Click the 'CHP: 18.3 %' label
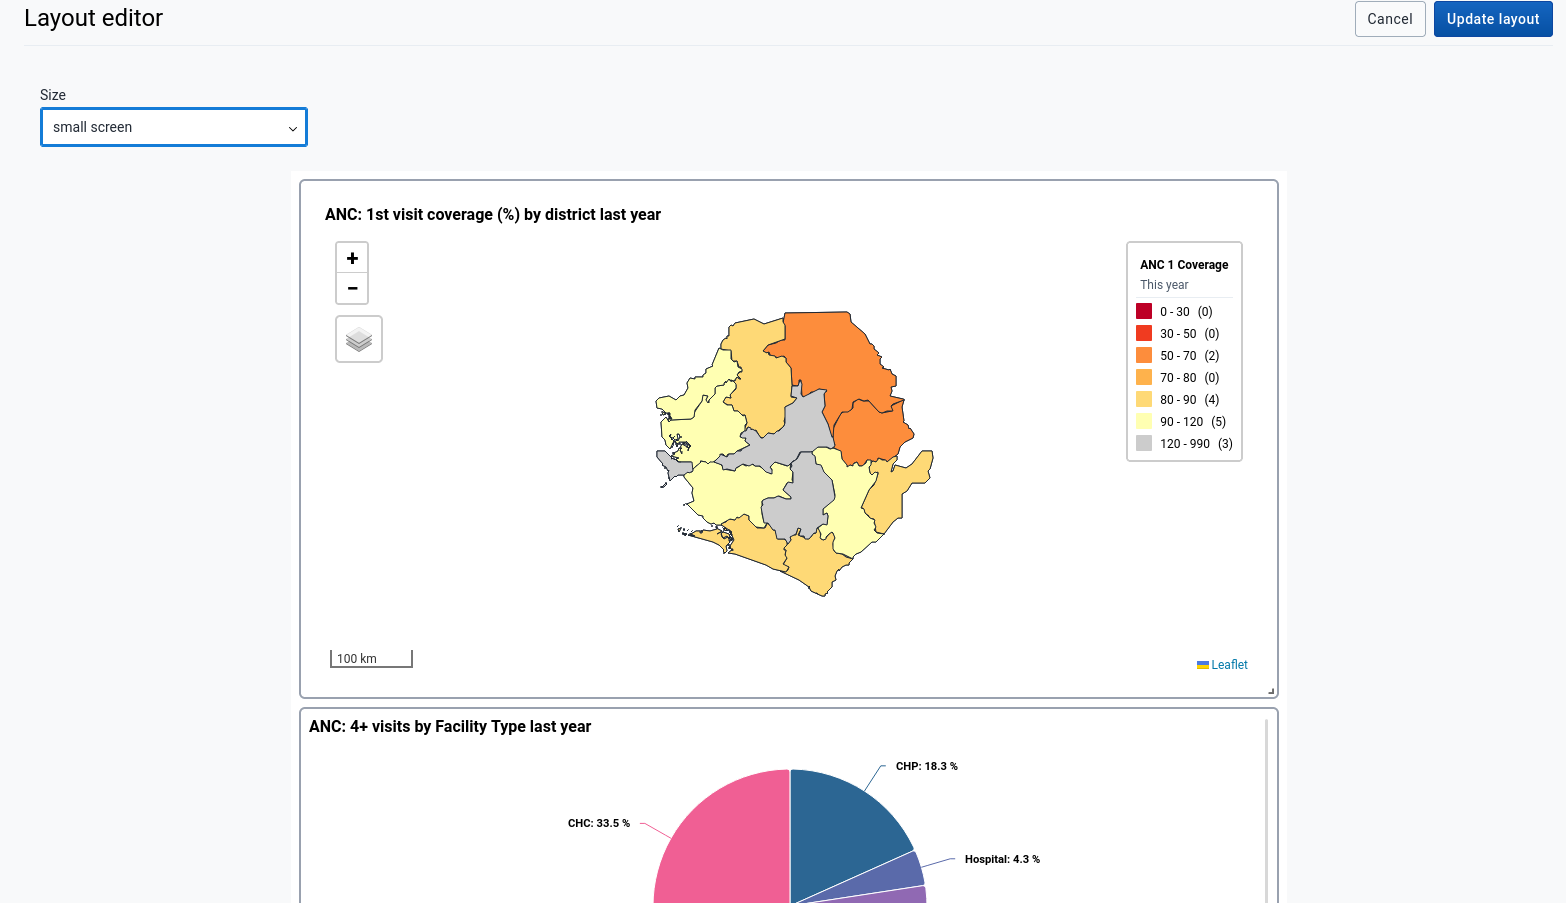The height and width of the screenshot is (903, 1566). [926, 766]
